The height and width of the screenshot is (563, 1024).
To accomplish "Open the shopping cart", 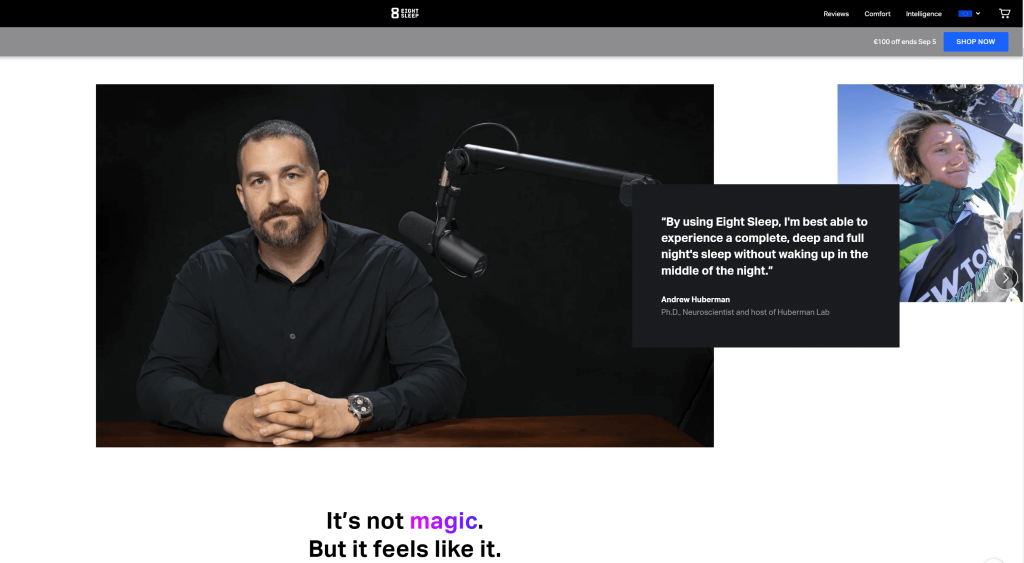I will [1004, 13].
